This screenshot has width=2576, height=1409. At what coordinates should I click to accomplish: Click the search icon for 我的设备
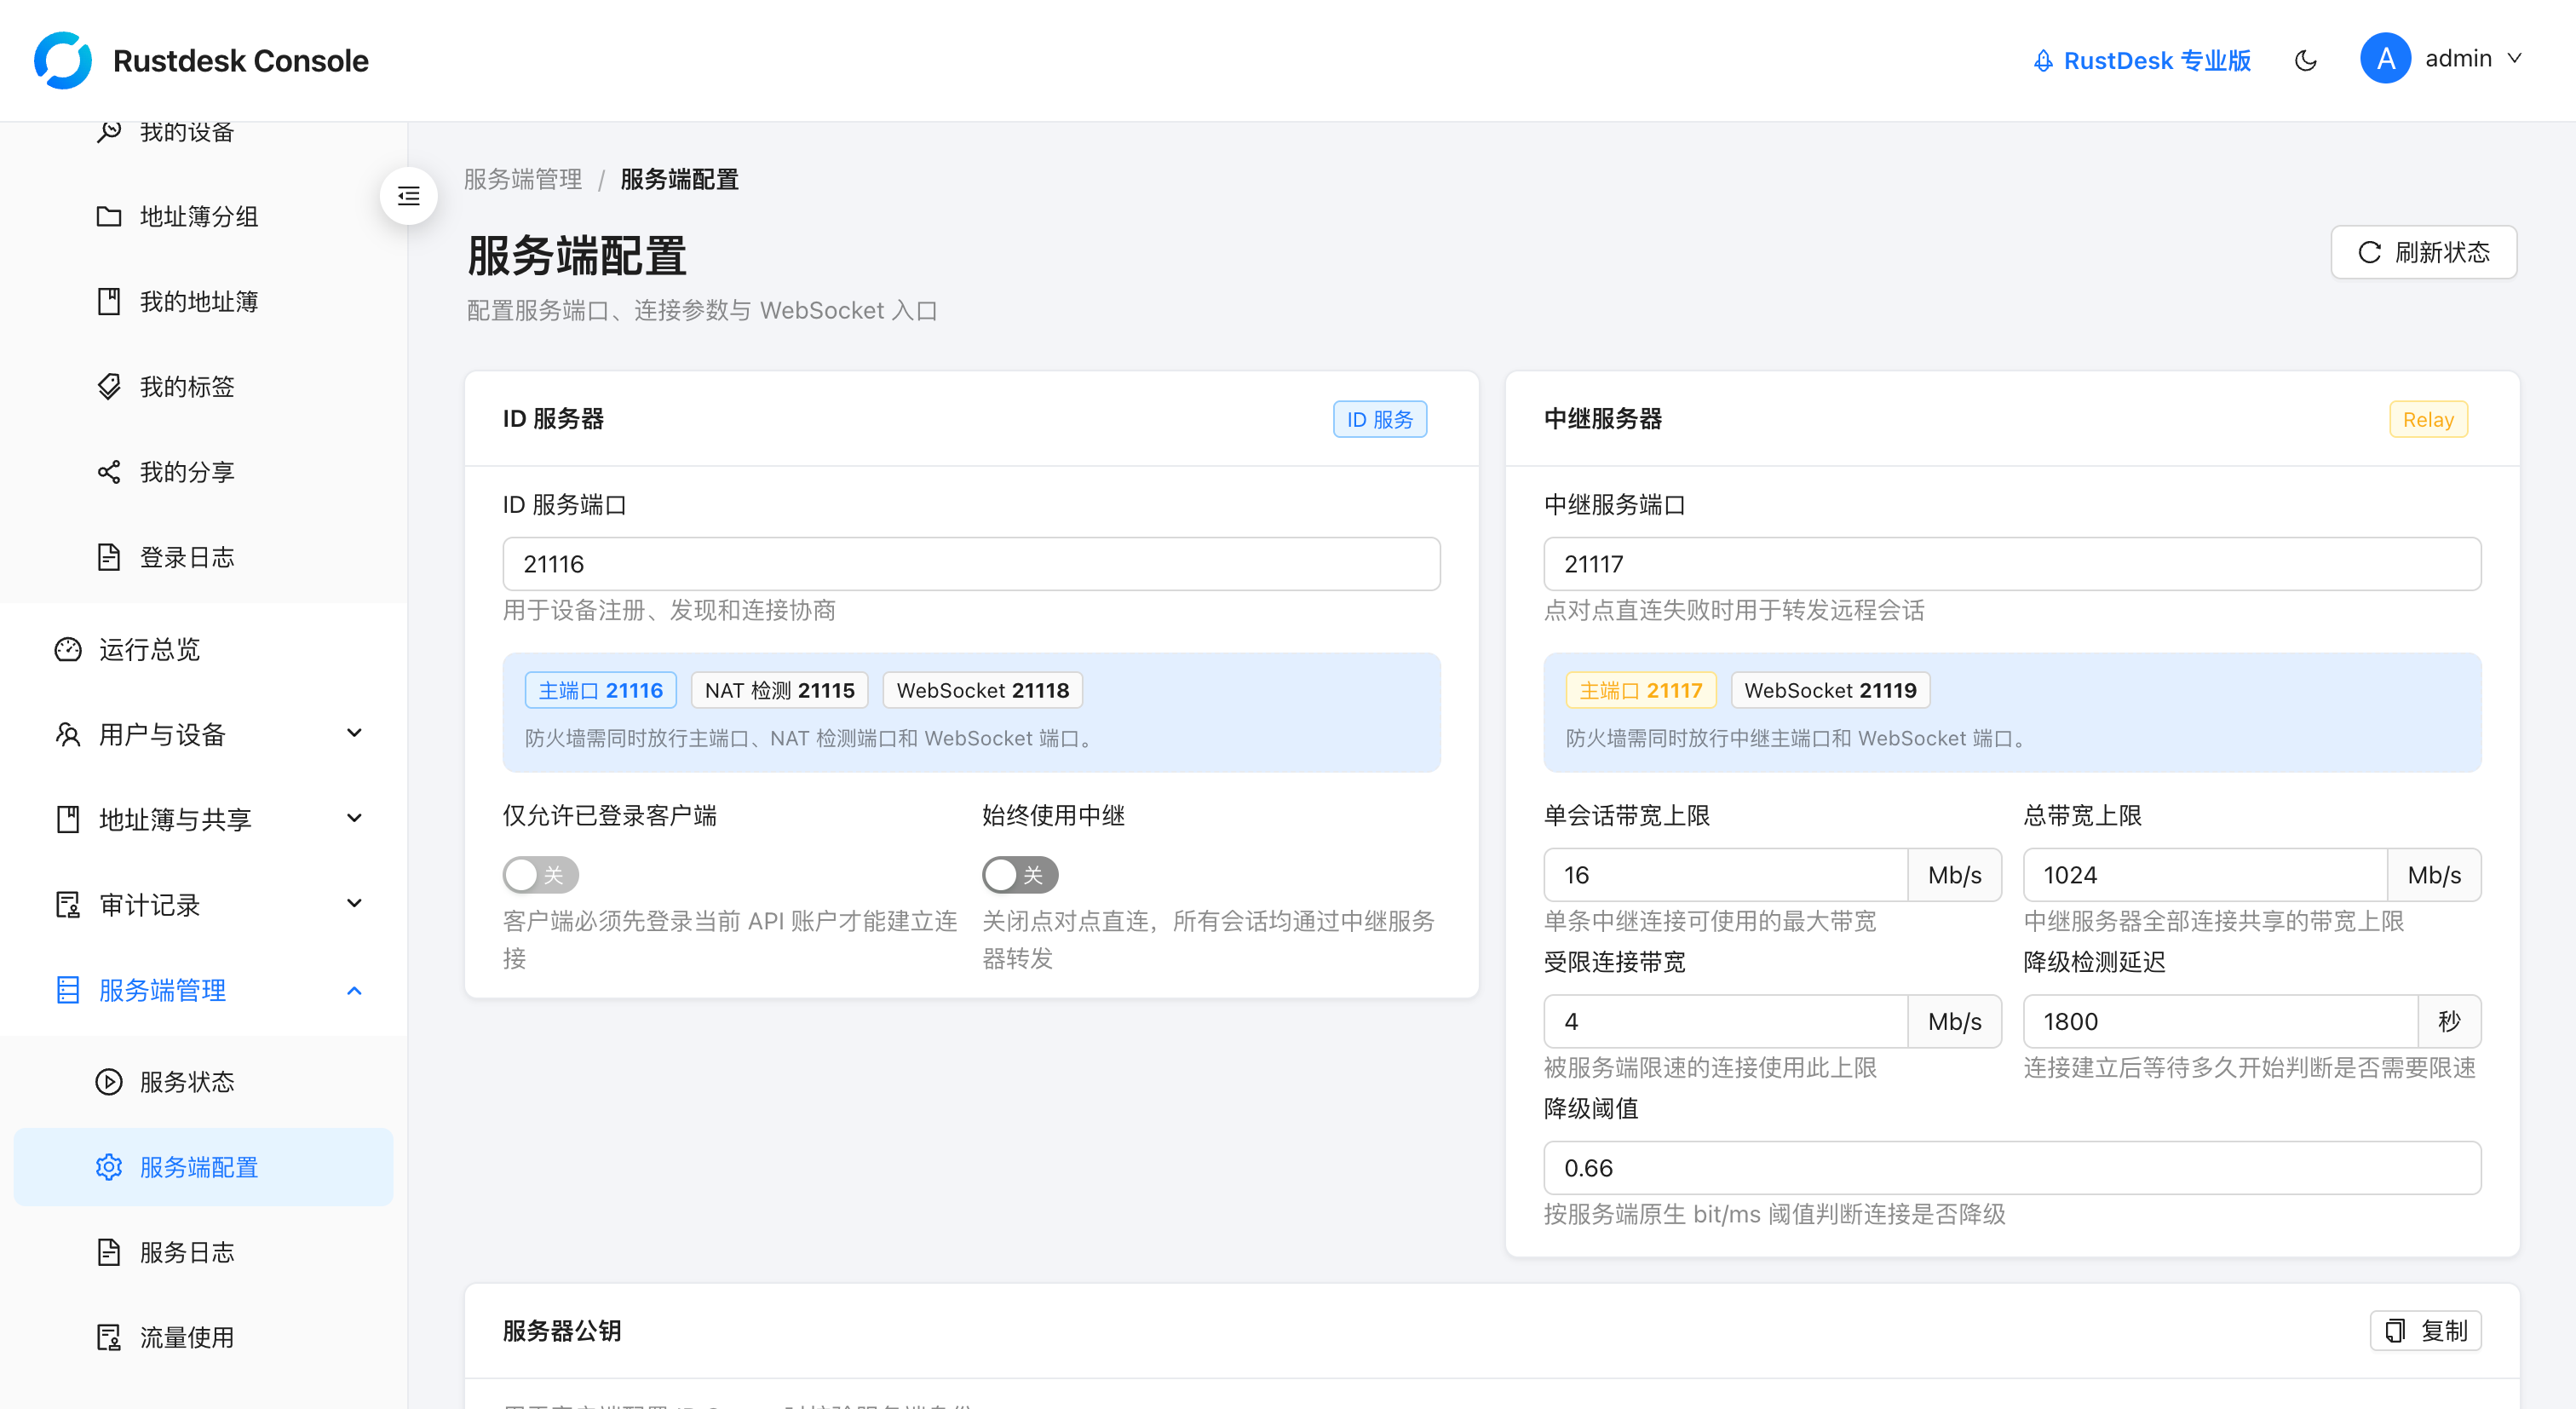[109, 131]
